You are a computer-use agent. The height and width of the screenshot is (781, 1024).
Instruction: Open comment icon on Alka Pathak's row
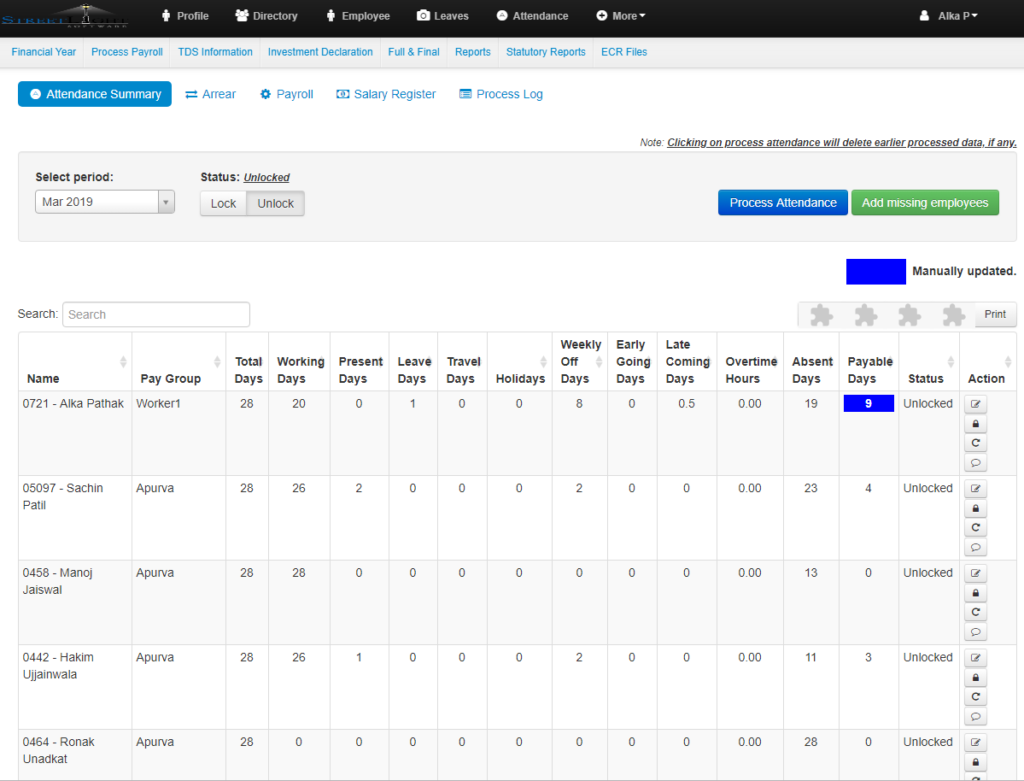(x=975, y=463)
